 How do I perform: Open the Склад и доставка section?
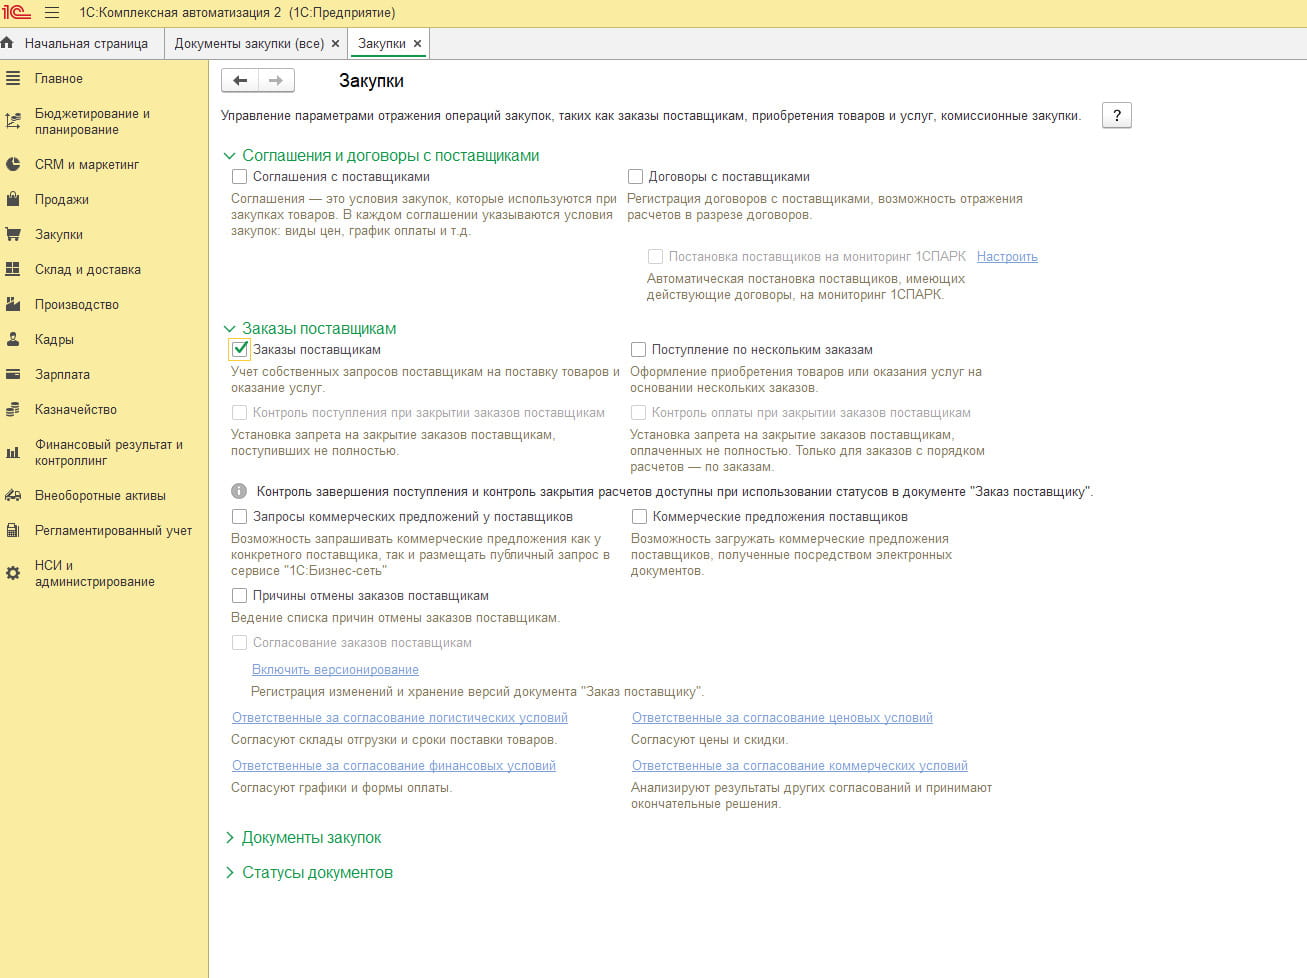coord(88,269)
